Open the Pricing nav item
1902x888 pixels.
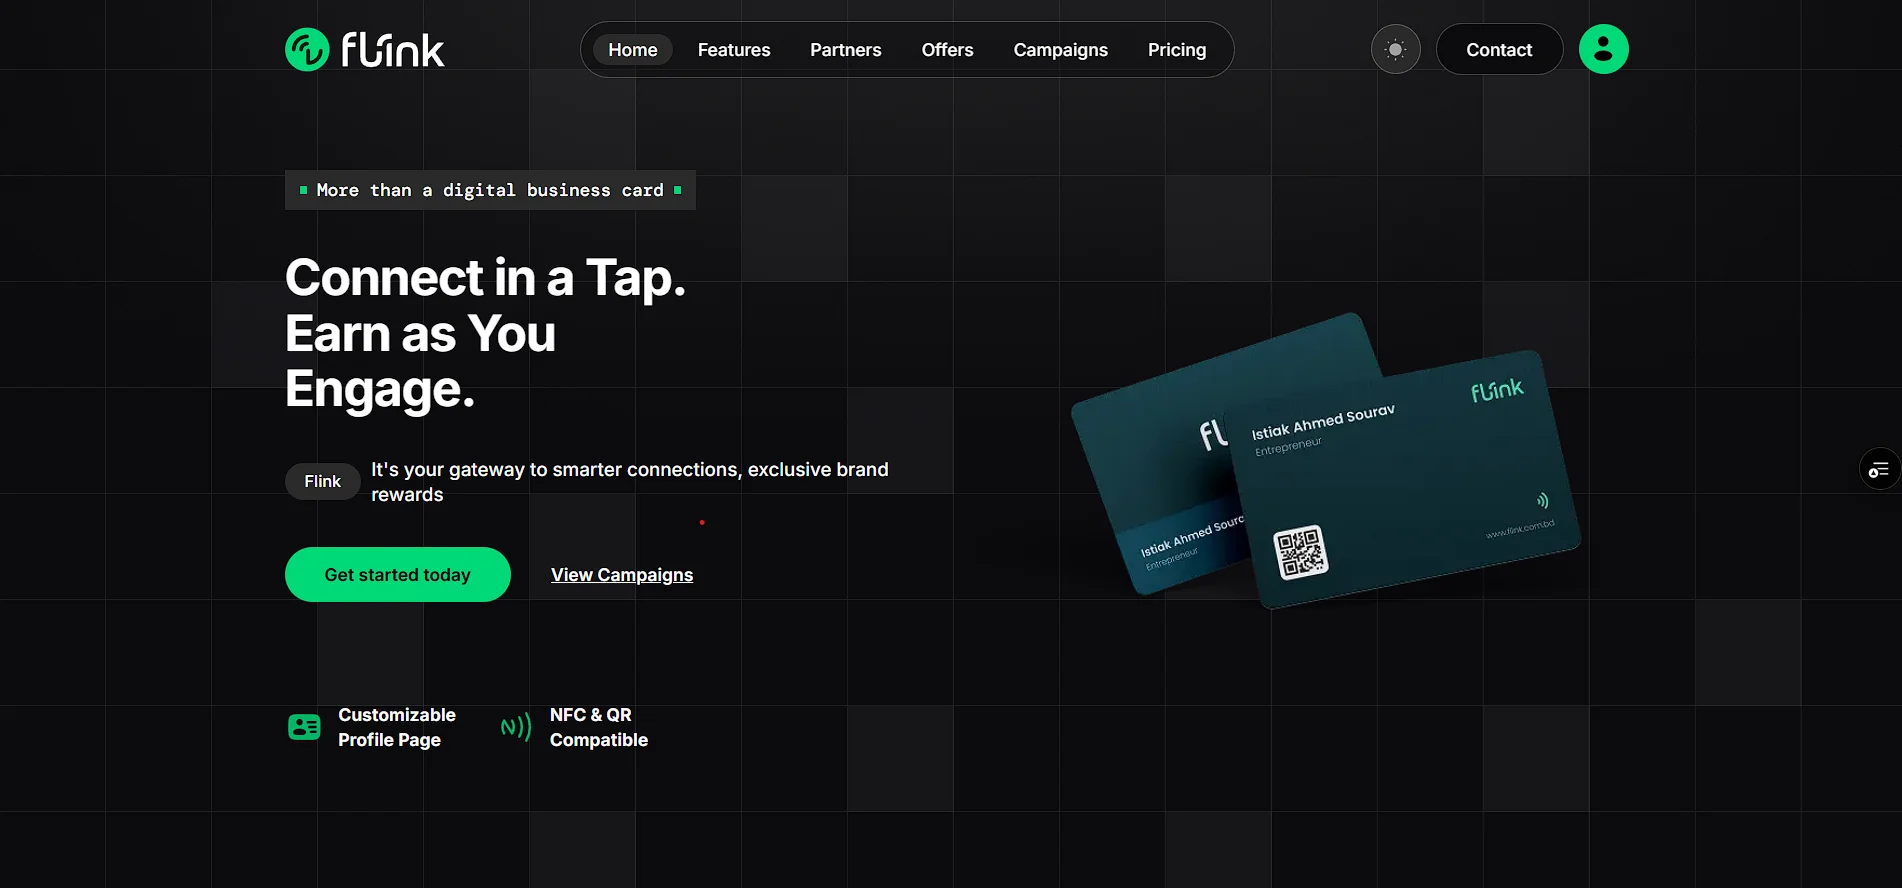pyautogui.click(x=1176, y=50)
